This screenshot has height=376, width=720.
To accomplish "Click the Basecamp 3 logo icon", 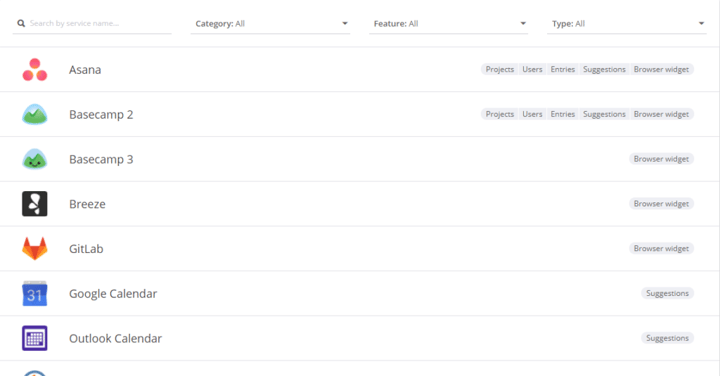I will pos(35,159).
